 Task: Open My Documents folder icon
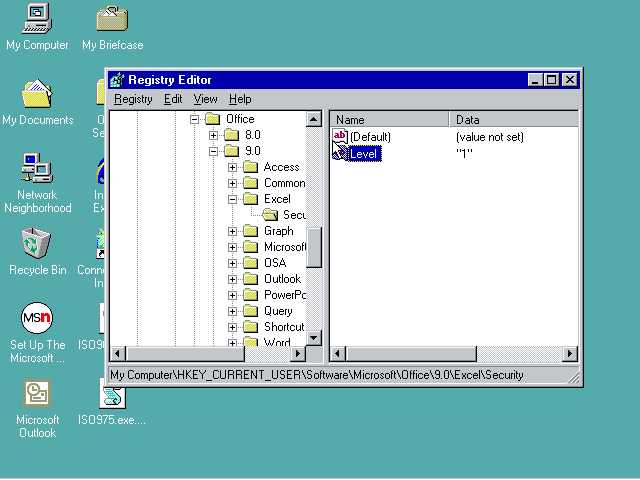pos(37,94)
